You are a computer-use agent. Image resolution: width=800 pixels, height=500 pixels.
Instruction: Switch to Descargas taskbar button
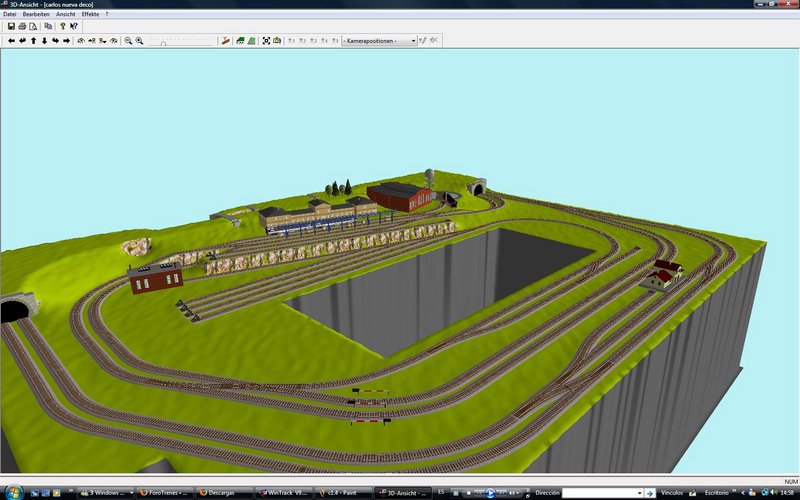click(x=223, y=493)
